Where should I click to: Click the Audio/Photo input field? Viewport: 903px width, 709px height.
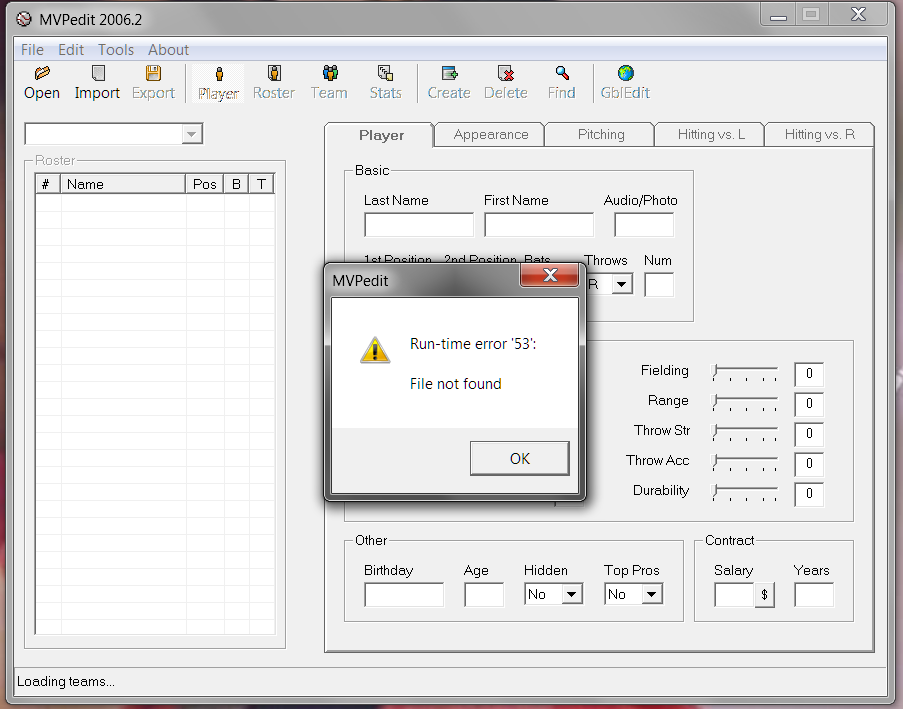coord(644,225)
